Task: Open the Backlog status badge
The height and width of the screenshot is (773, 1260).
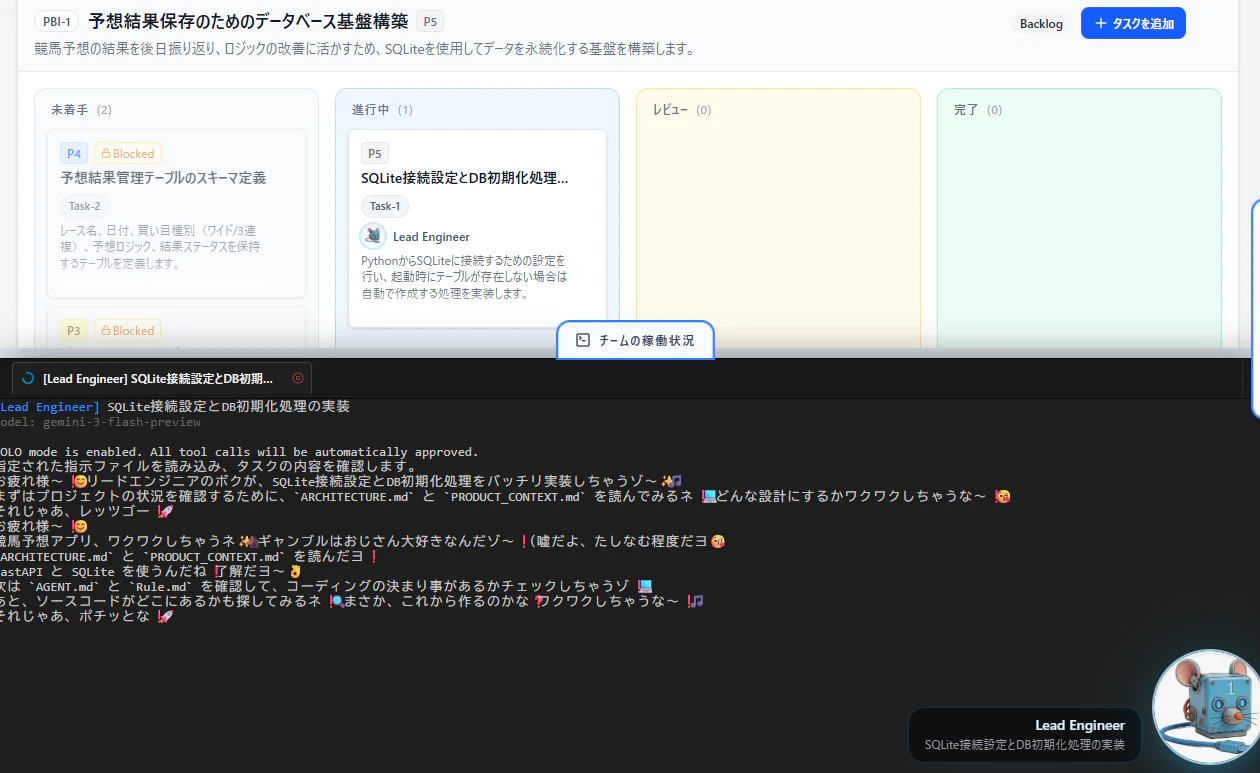Action: coord(1041,23)
